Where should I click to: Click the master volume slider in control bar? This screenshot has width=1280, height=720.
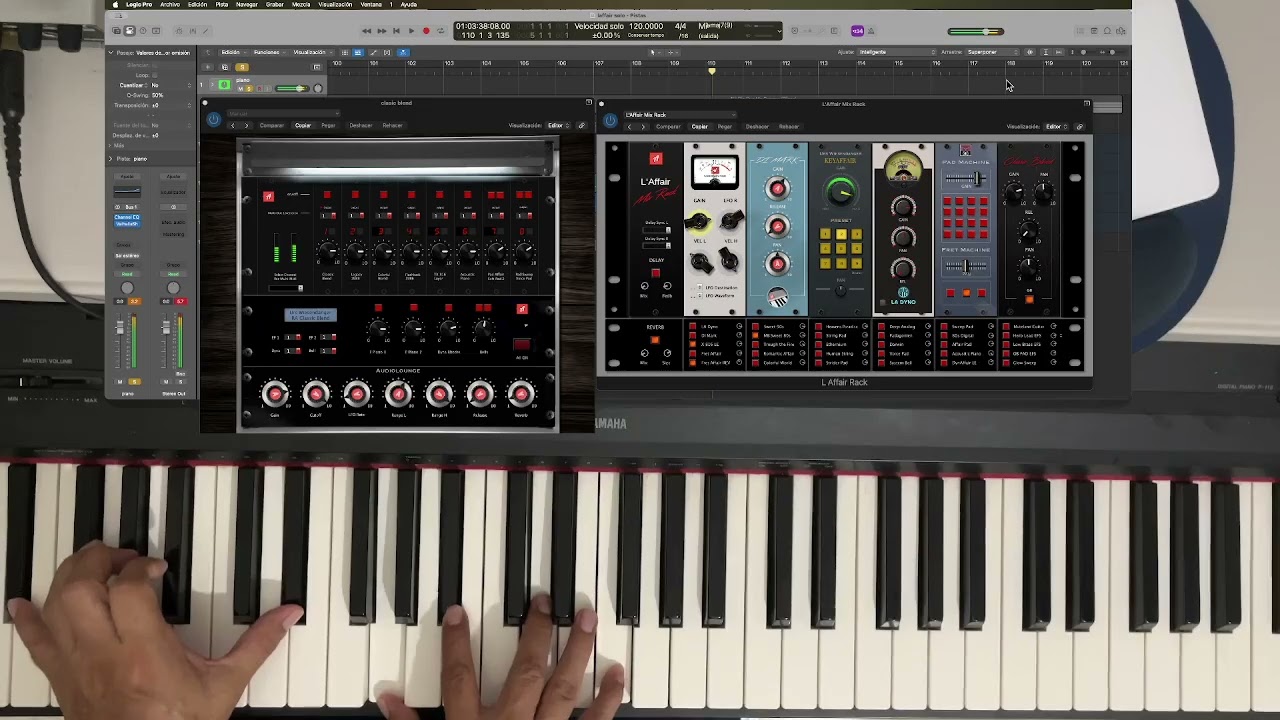click(x=976, y=31)
